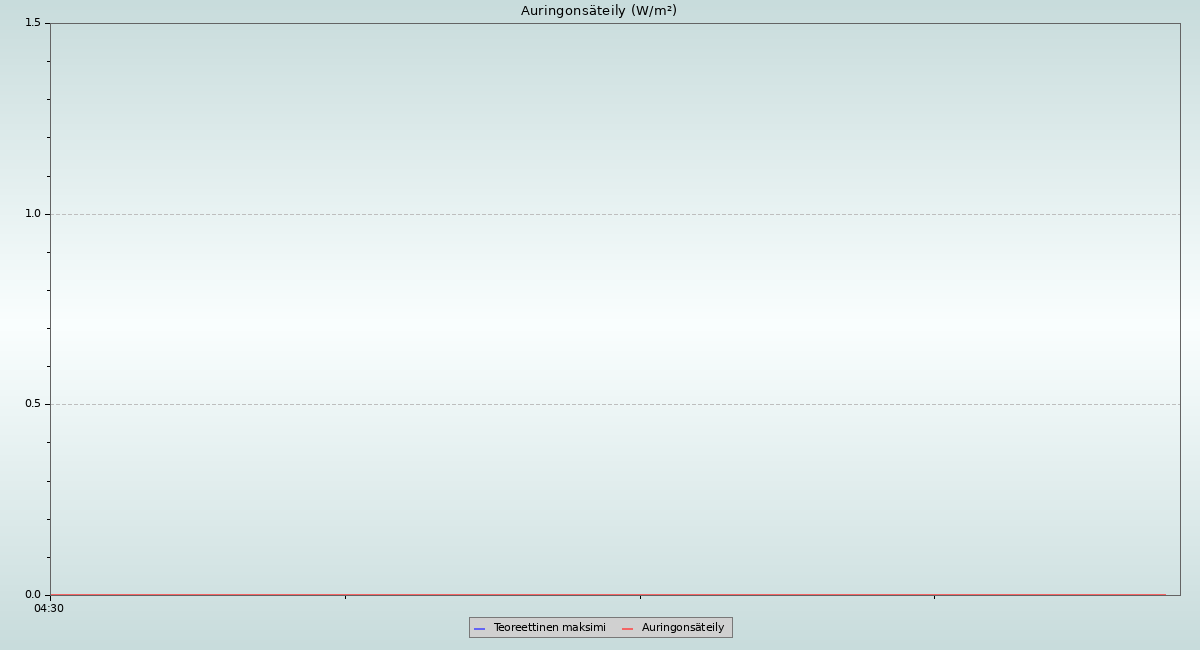Click the last x-axis tick mark on the right
This screenshot has height=650, width=1200.
click(934, 597)
